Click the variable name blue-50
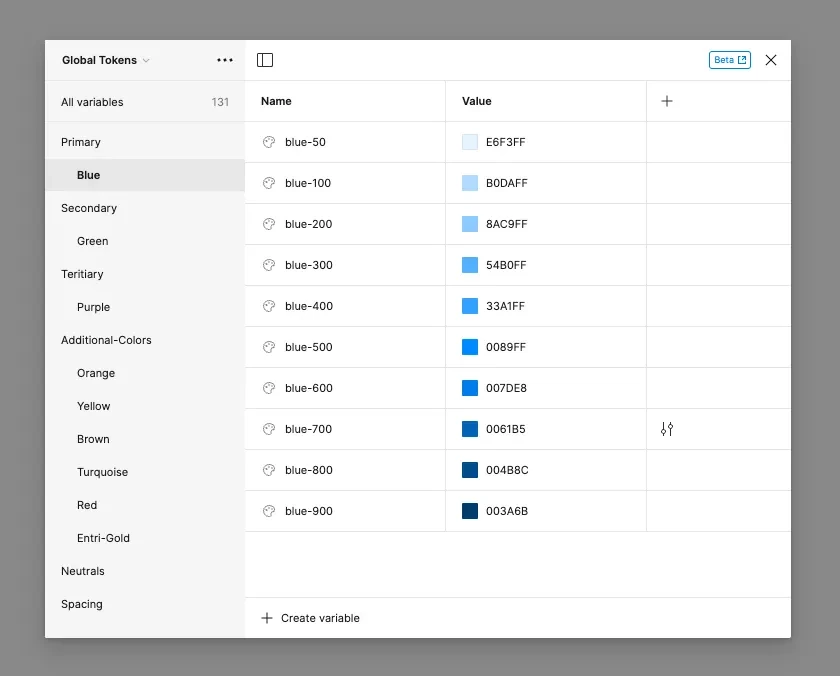 point(305,142)
